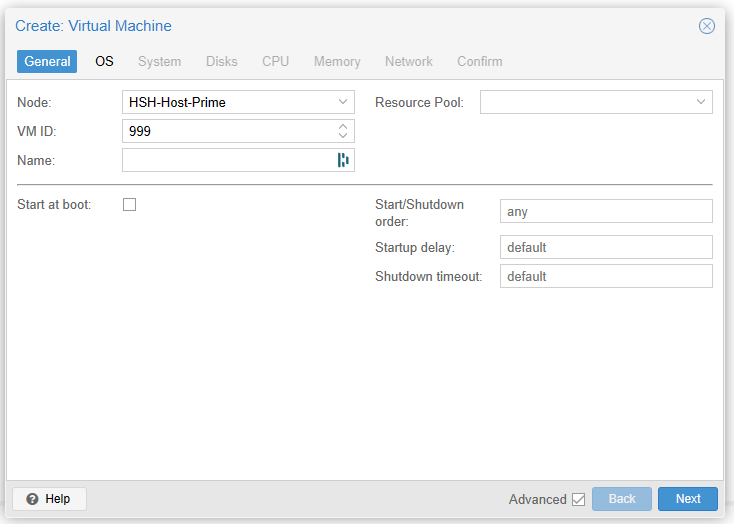Click the Node field showing HSH-Host-Prime
The image size is (734, 524).
(228, 102)
